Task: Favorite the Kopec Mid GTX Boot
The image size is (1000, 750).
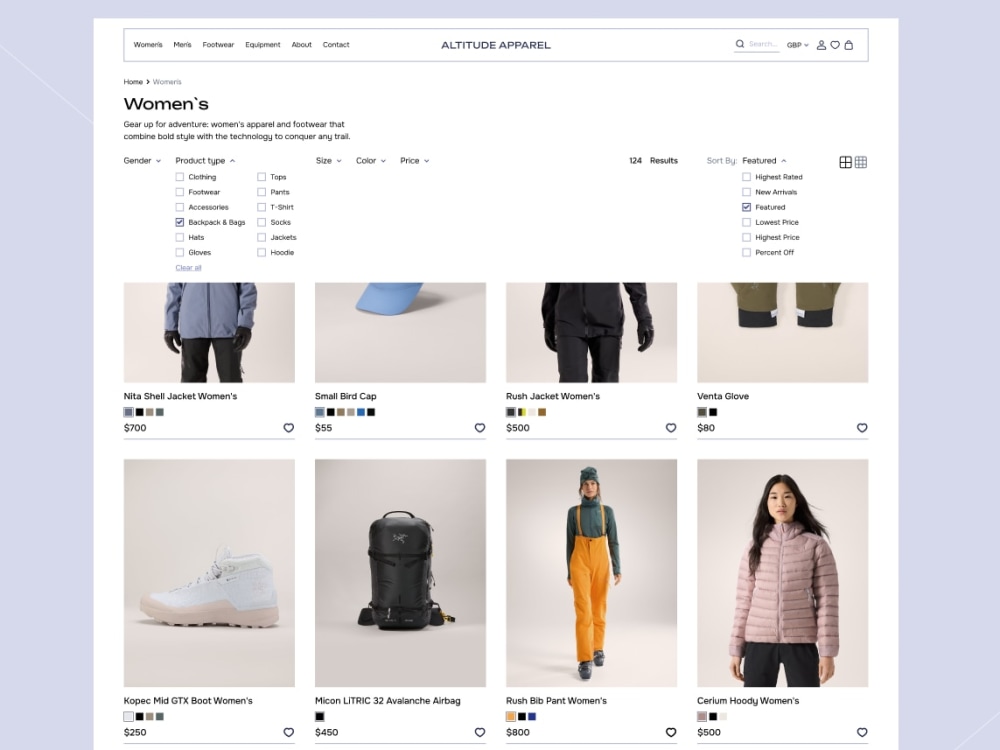Action: 289,732
